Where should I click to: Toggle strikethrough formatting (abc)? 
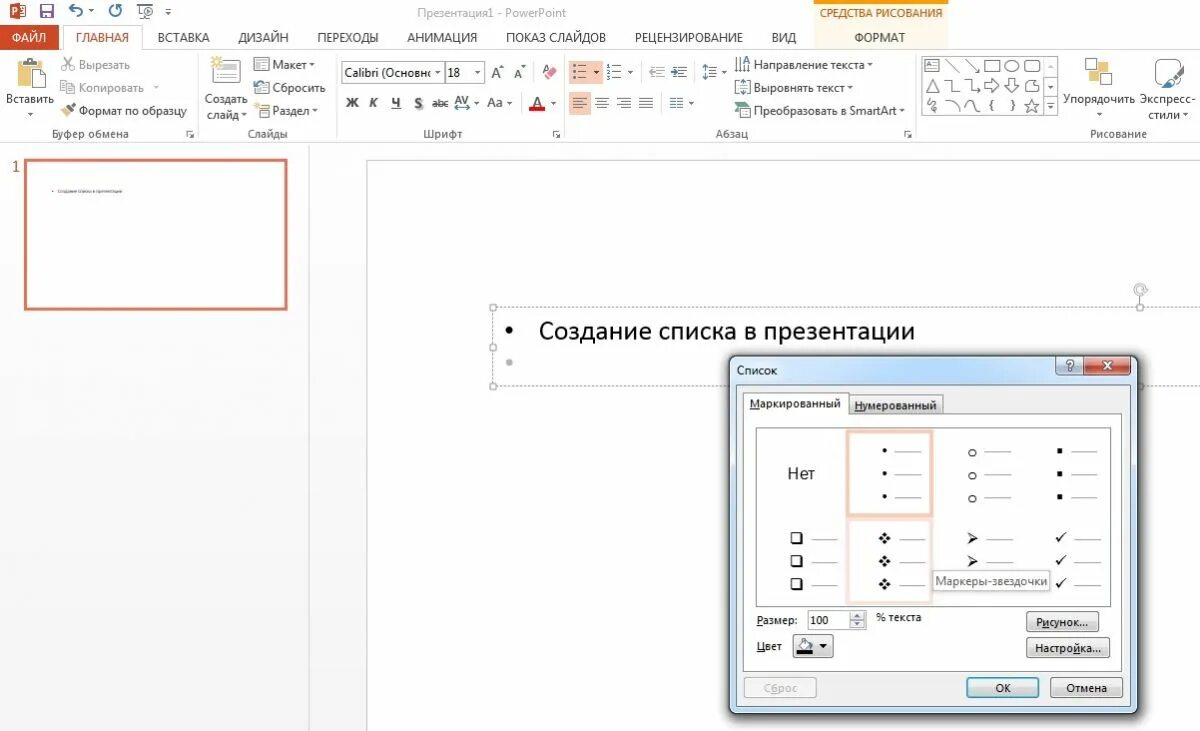tap(440, 103)
